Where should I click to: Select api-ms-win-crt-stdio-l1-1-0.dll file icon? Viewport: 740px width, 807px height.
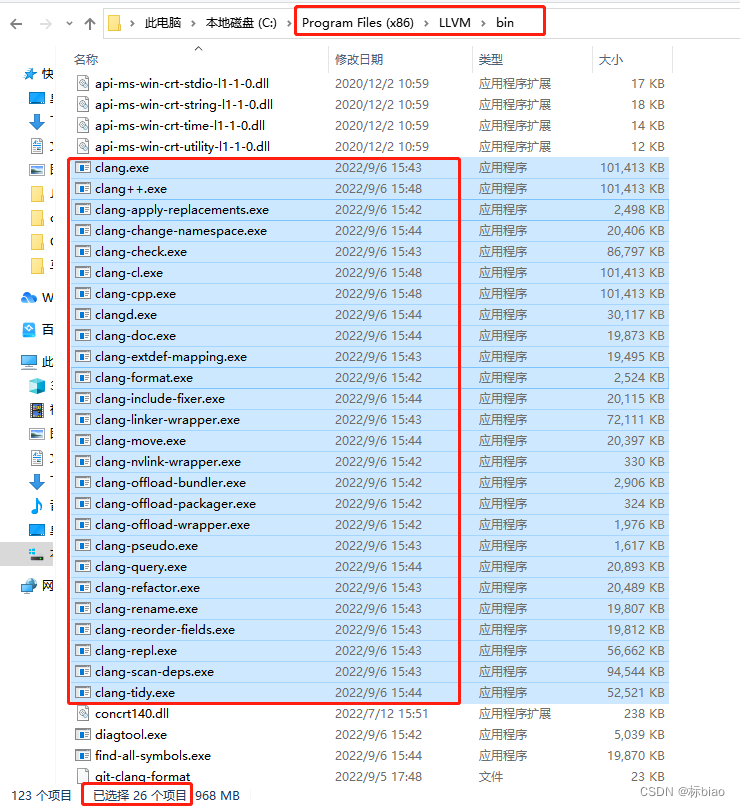tap(83, 83)
